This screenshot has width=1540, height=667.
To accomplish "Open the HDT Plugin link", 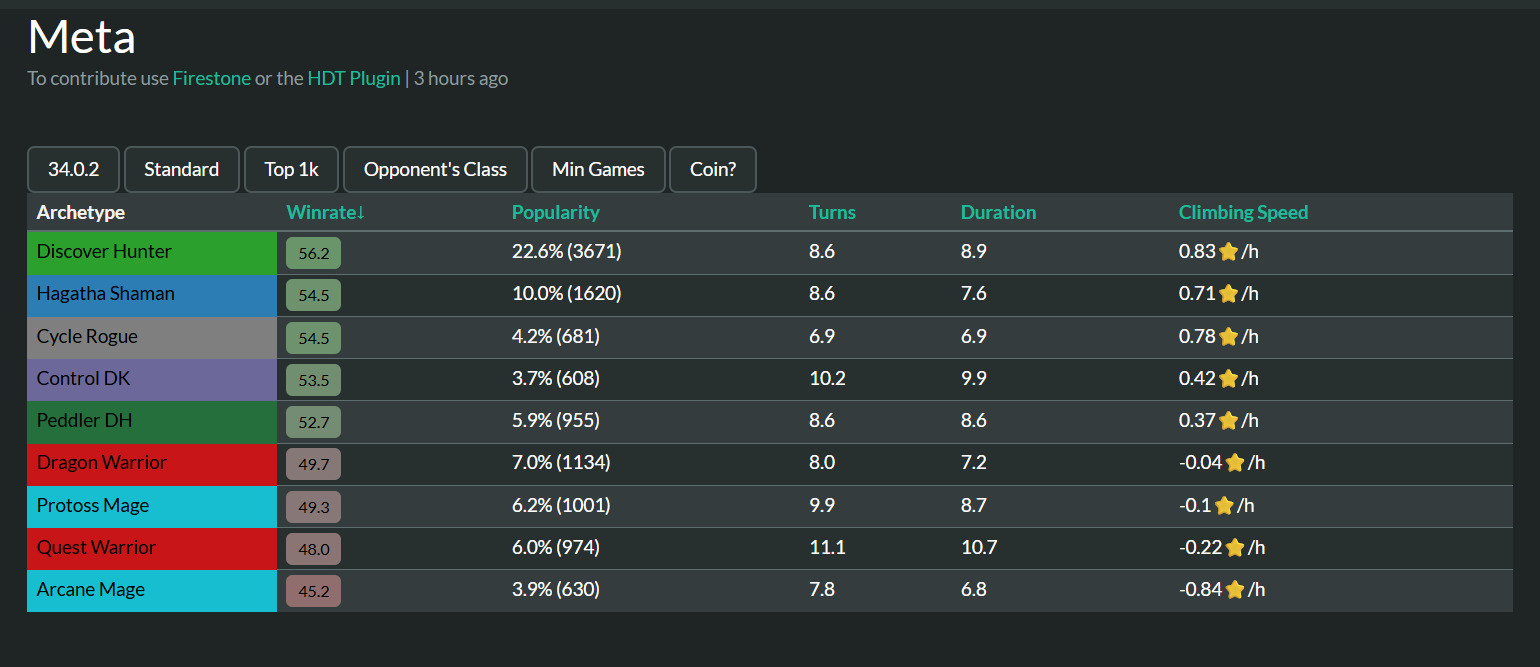I will (x=354, y=78).
